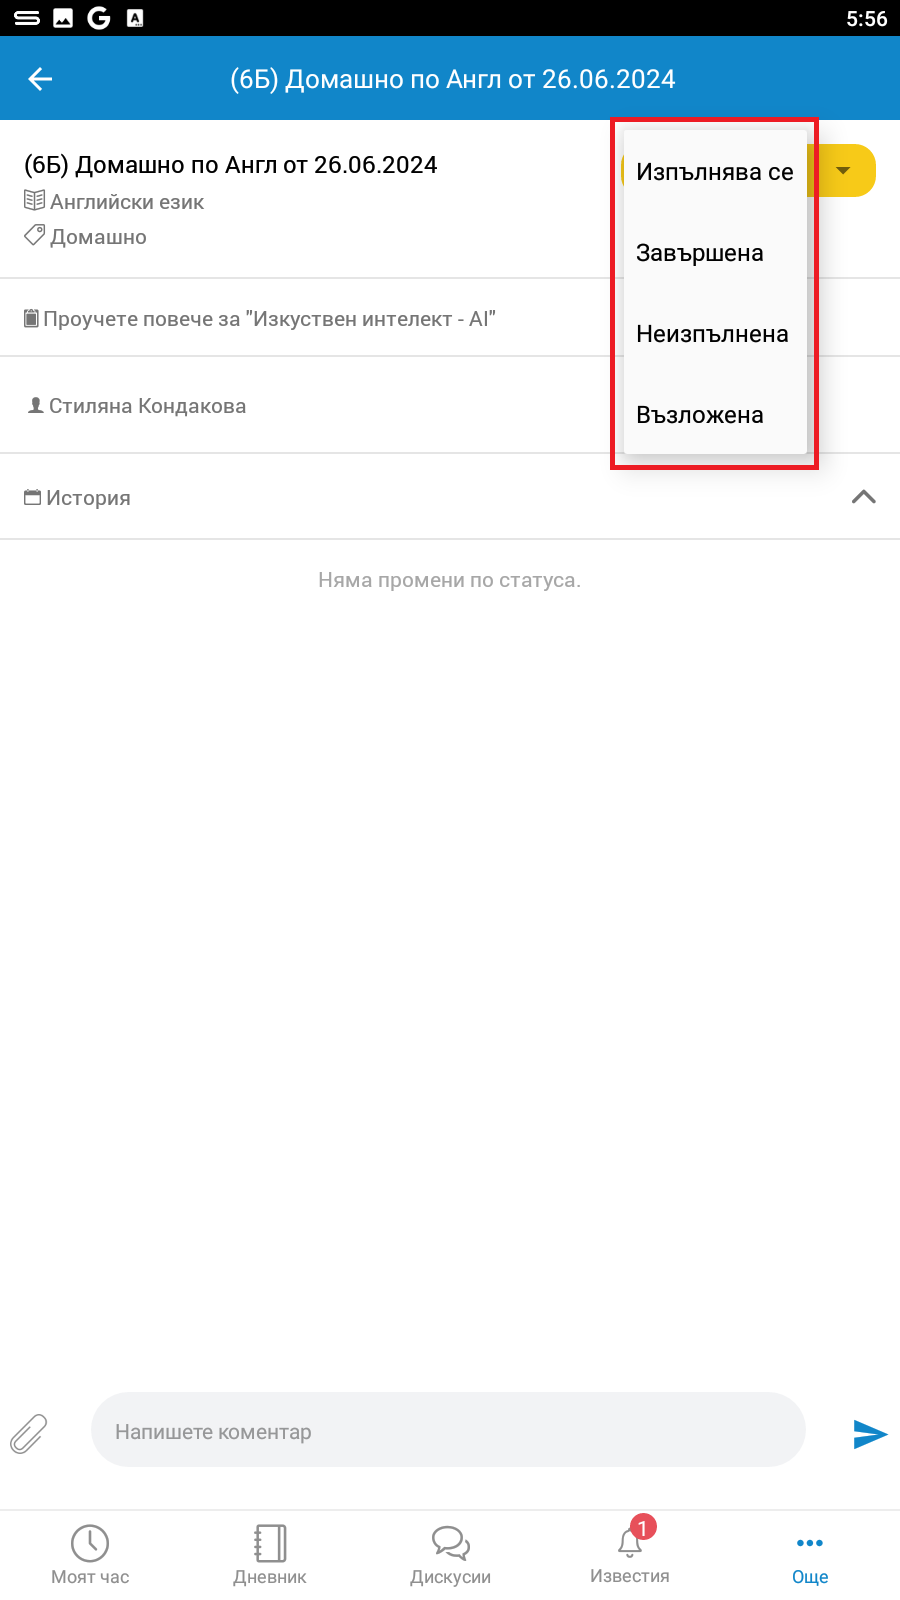Select status Възложена
Viewport: 900px width, 1600px height.
click(715, 415)
